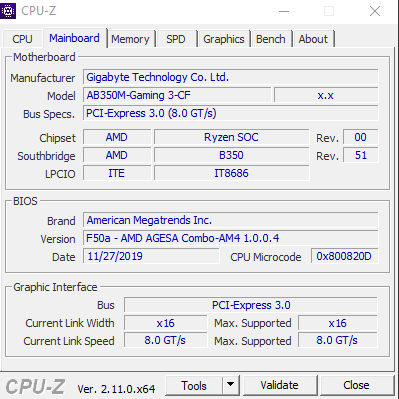Click Current Link Width x16 value
Viewport: 399px width, 399px height.
coord(166,323)
